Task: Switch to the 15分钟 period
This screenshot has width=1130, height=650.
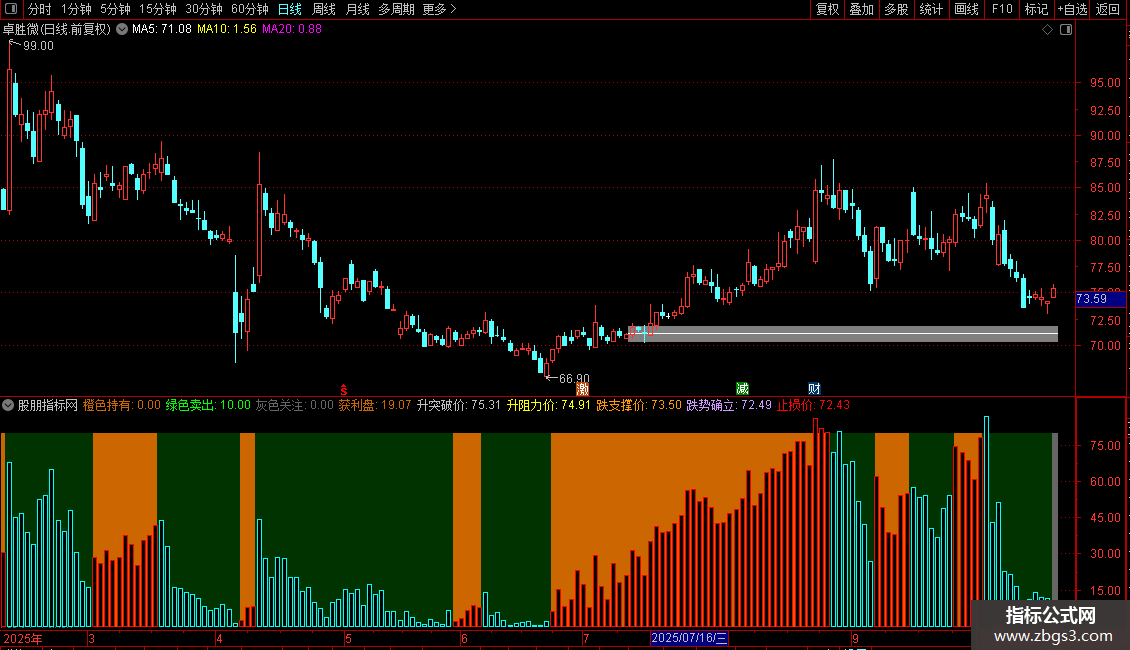Action: [x=158, y=9]
